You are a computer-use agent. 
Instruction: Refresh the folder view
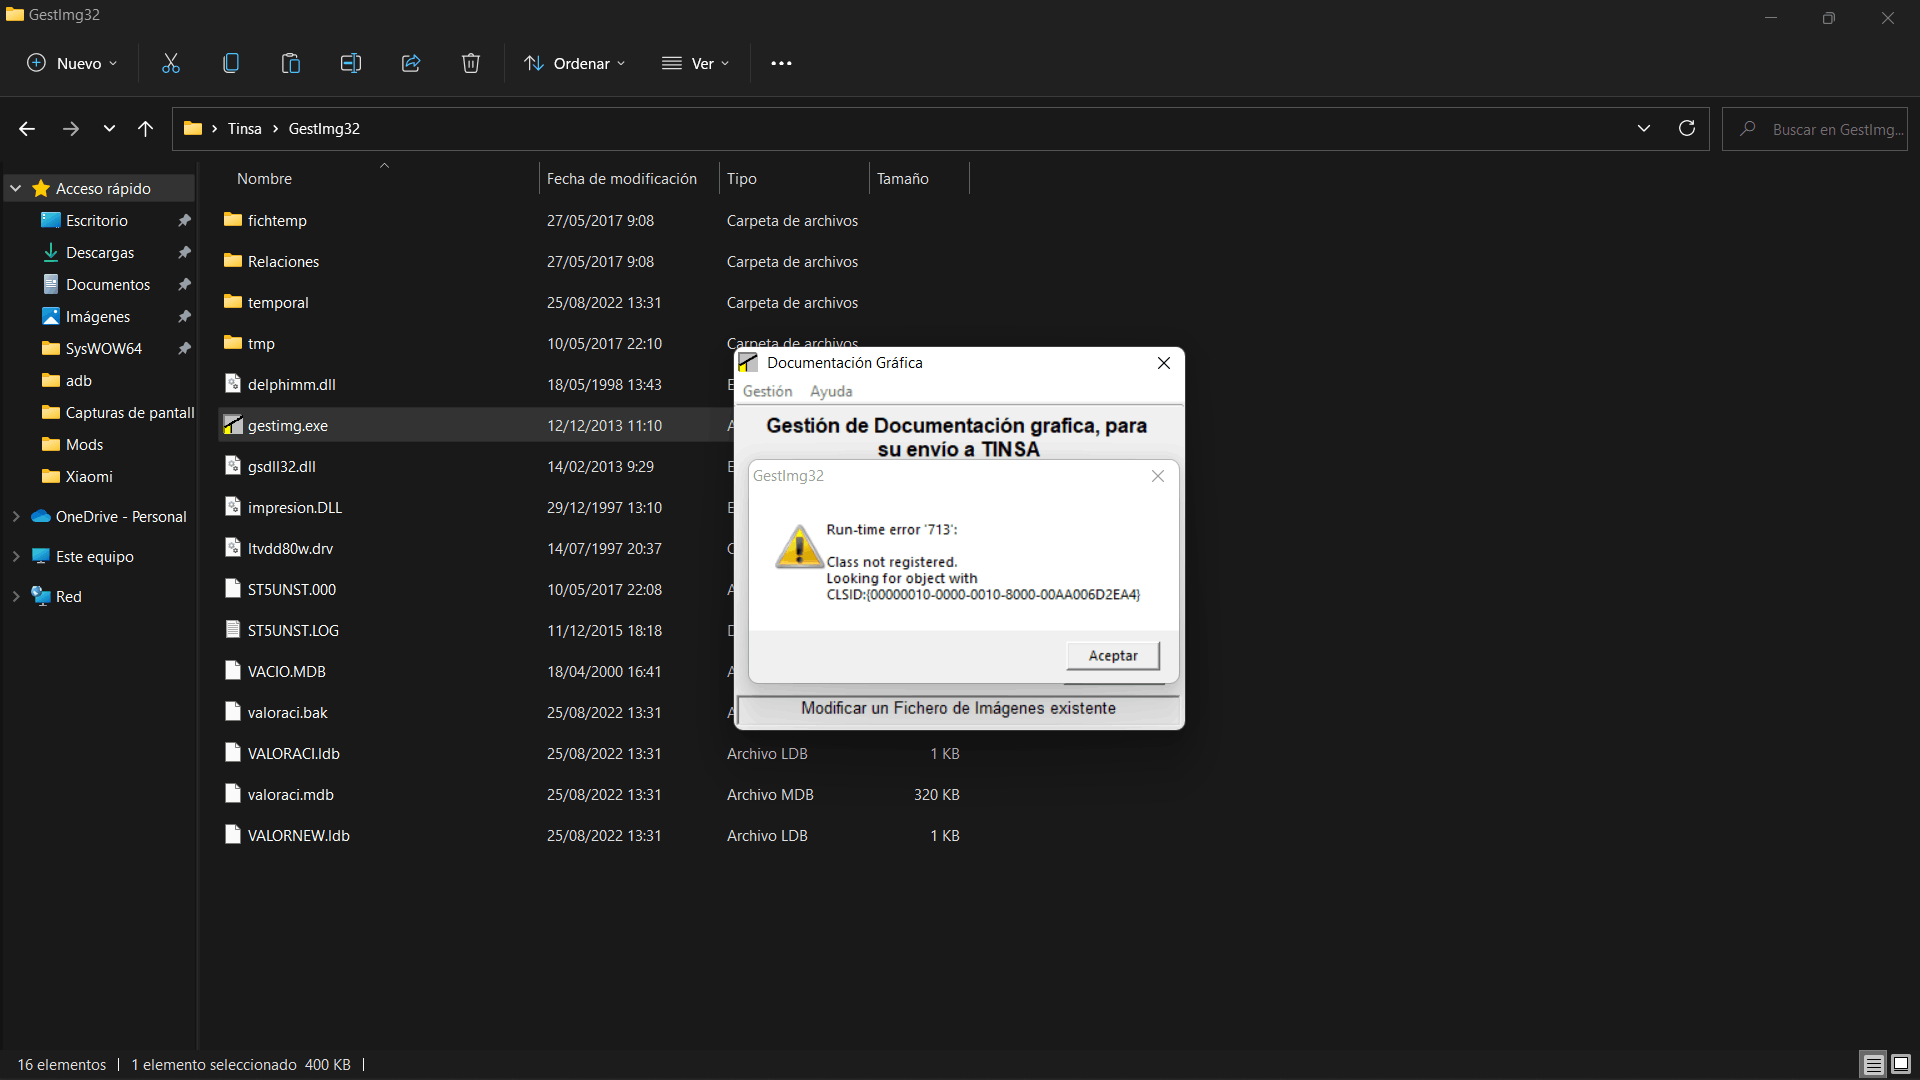[1687, 128]
